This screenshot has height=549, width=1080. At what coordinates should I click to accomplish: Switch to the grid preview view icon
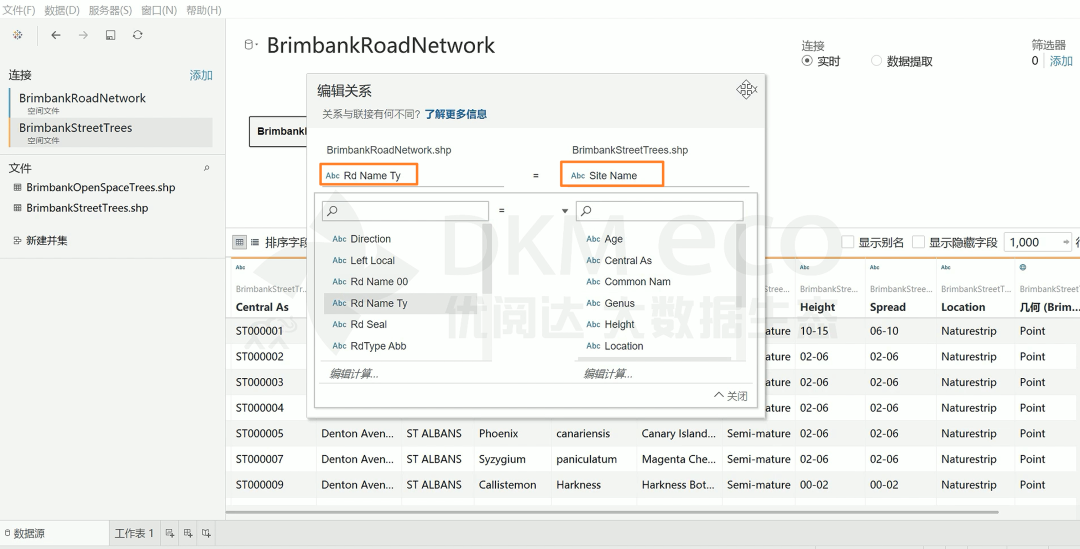[239, 242]
